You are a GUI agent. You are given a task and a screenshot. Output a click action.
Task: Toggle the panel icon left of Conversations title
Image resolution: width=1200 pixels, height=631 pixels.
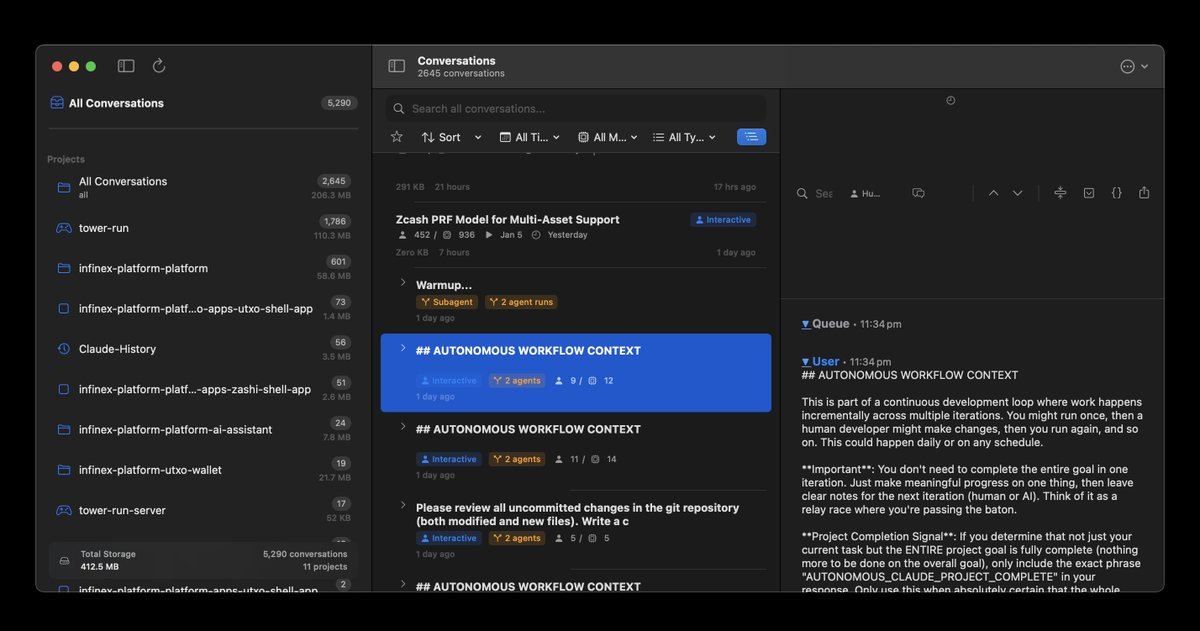(x=397, y=66)
